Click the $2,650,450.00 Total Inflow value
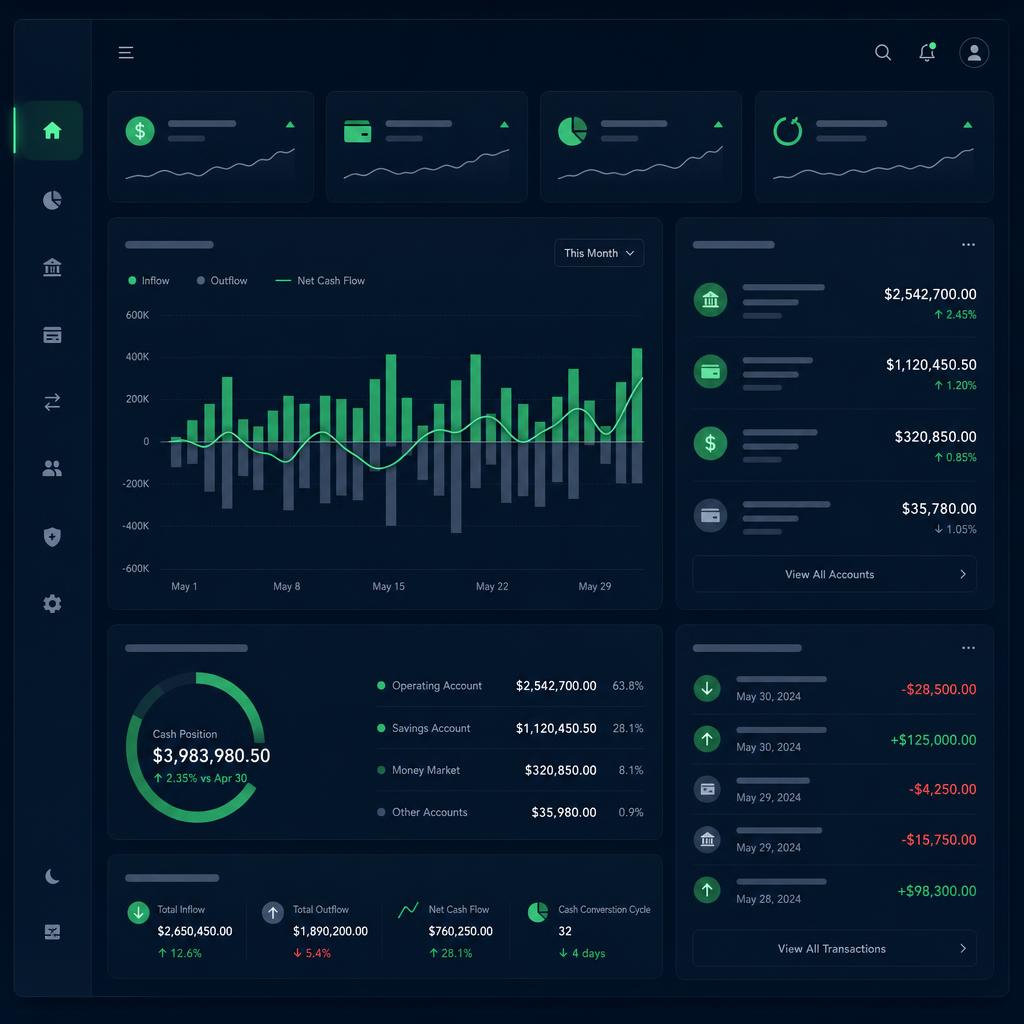This screenshot has width=1024, height=1024. pyautogui.click(x=195, y=931)
